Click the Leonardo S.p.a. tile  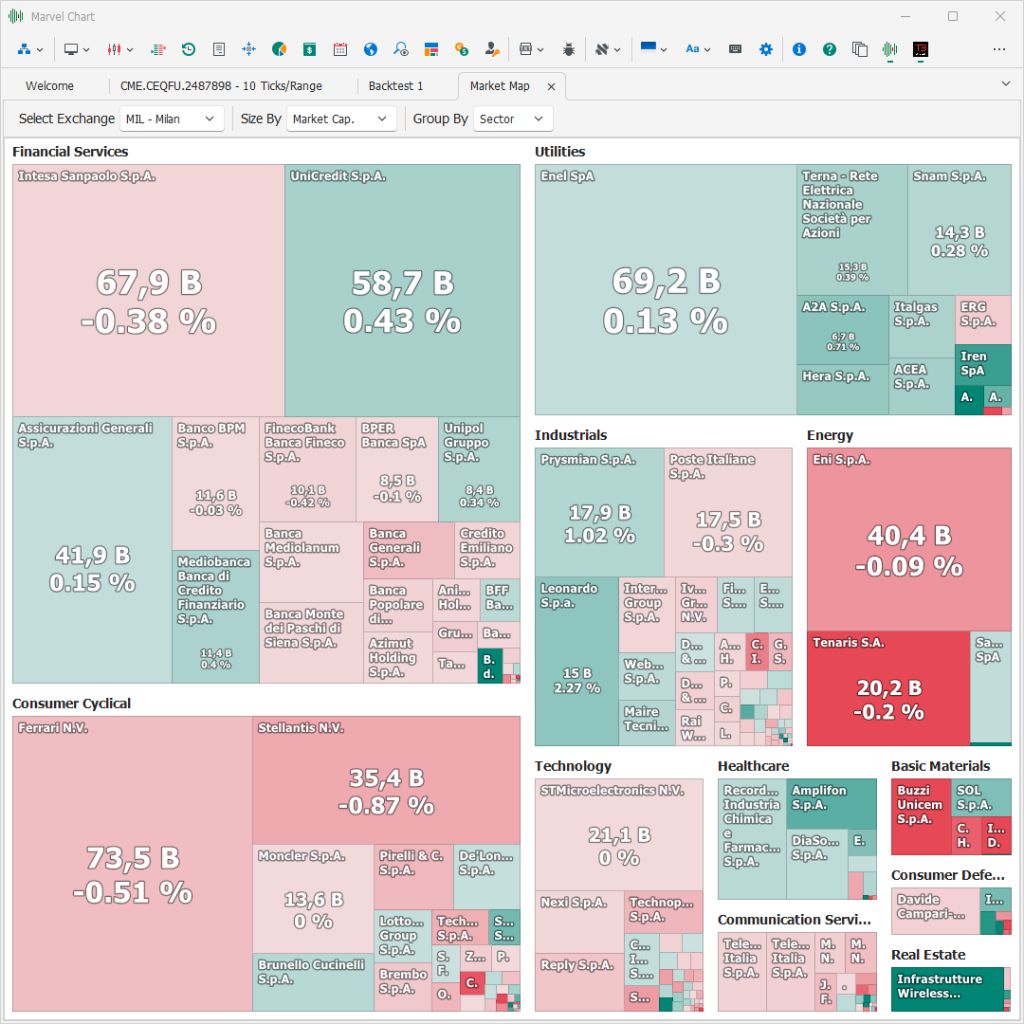tap(577, 662)
